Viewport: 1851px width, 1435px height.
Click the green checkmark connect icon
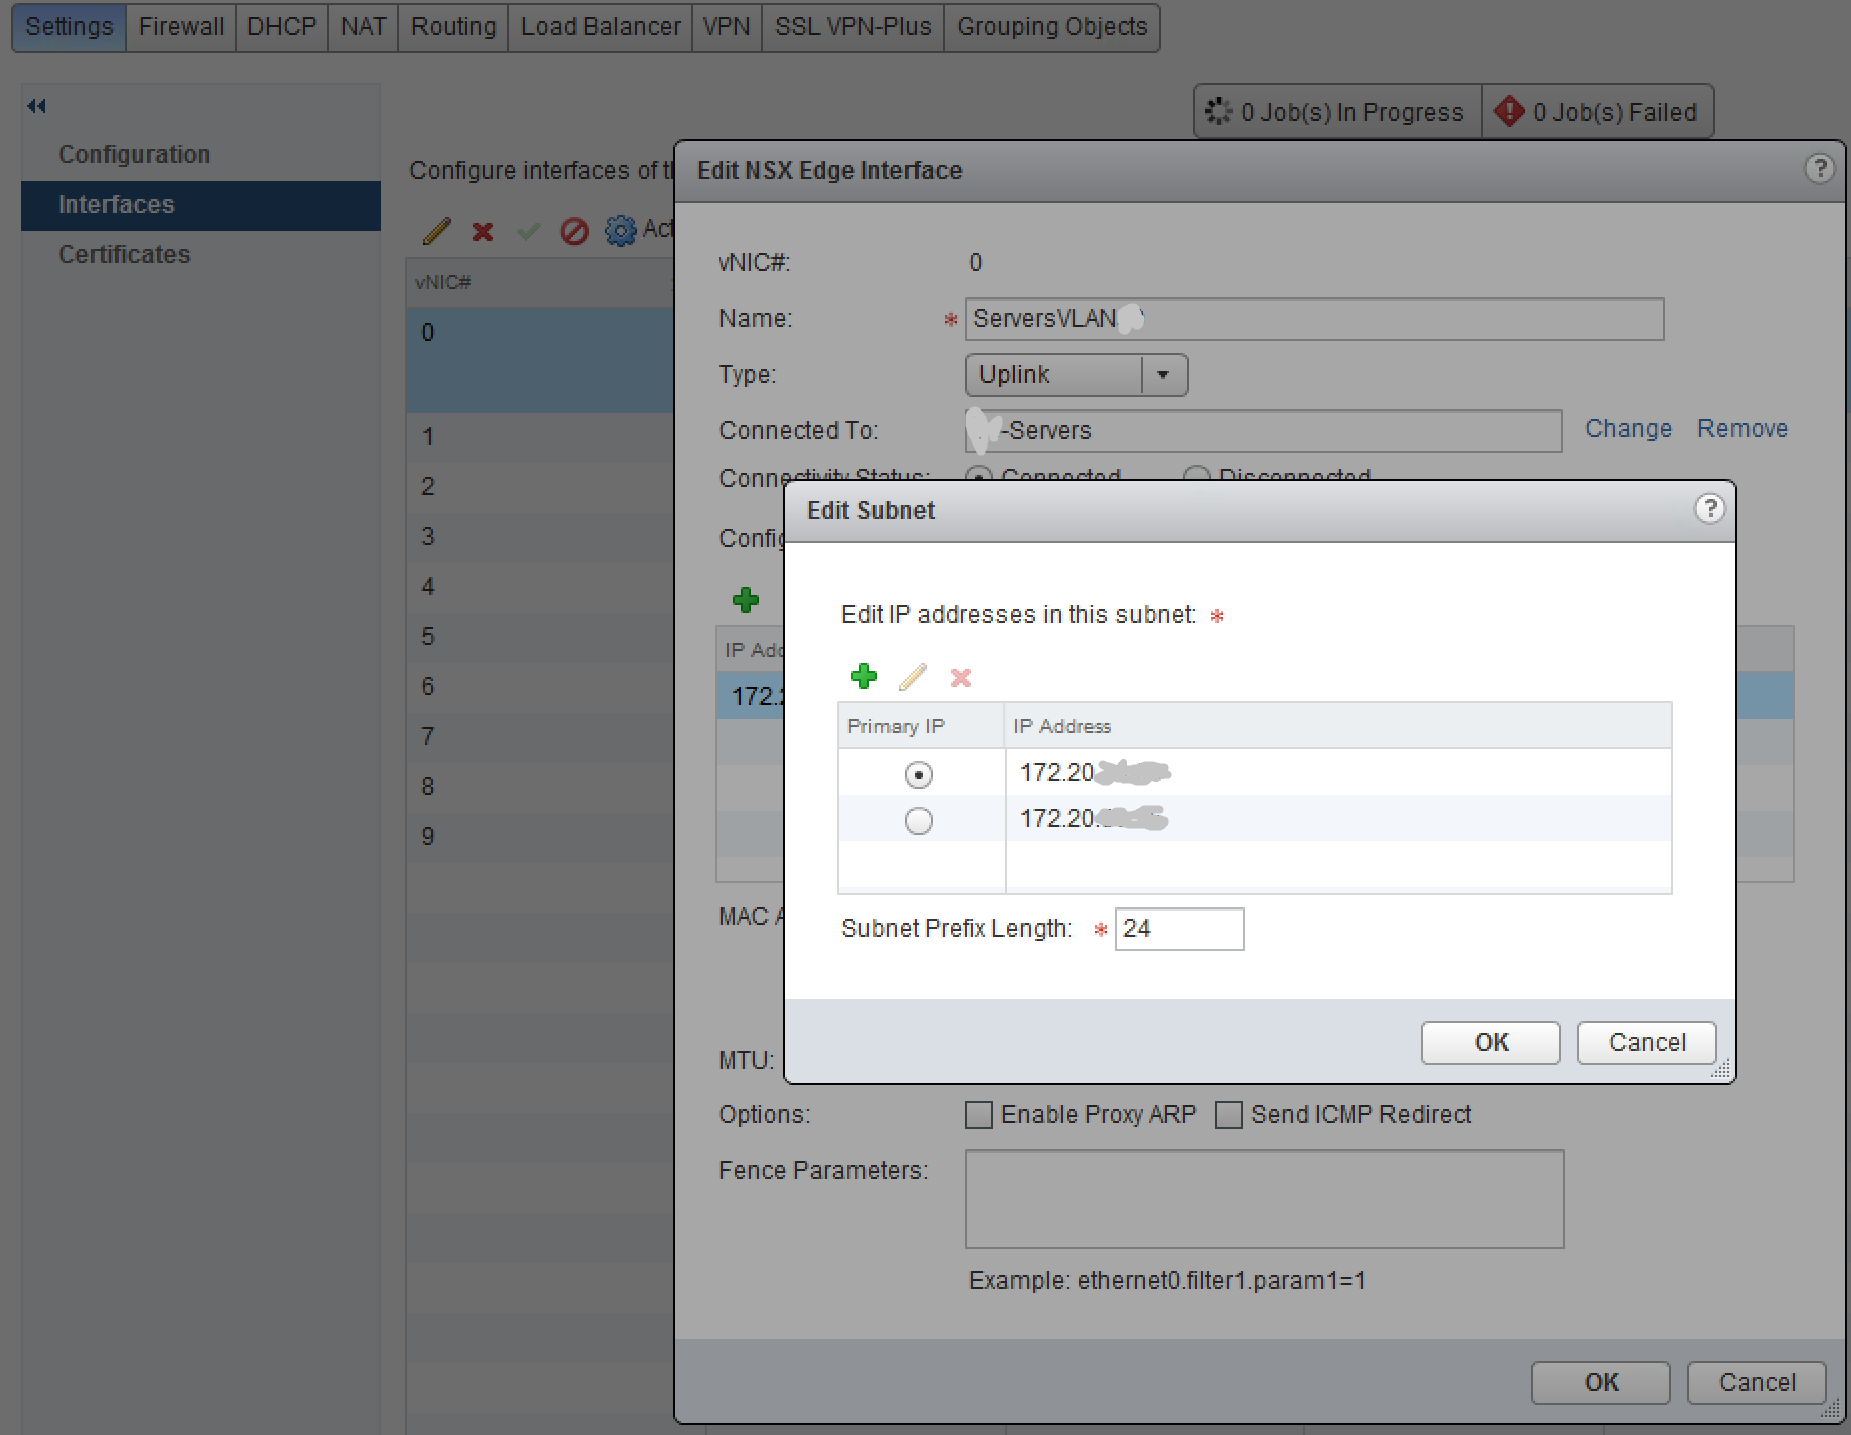tap(528, 232)
